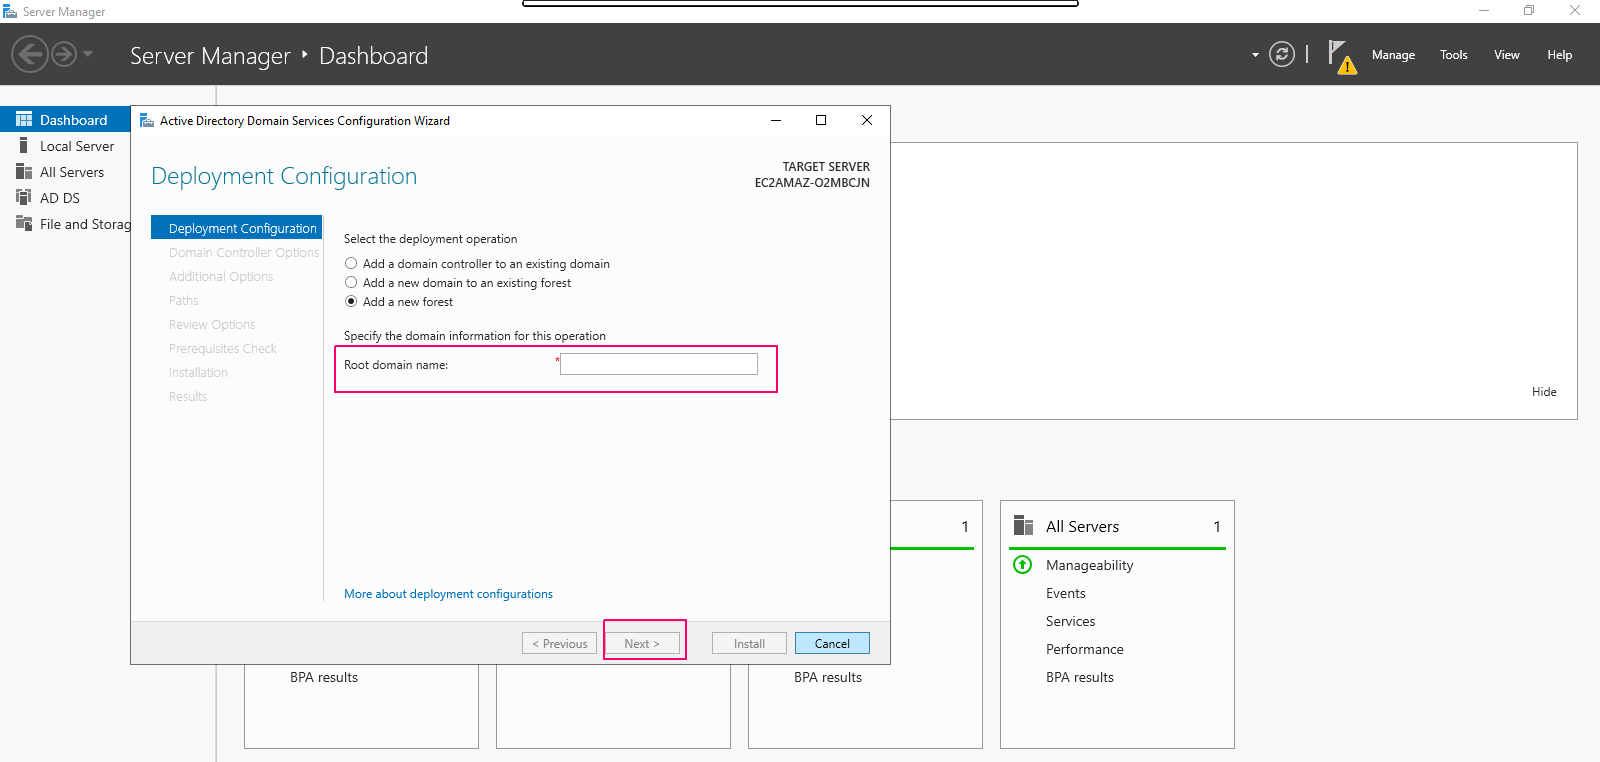
Task: Select Deployment Configuration wizard step
Action: [x=236, y=228]
